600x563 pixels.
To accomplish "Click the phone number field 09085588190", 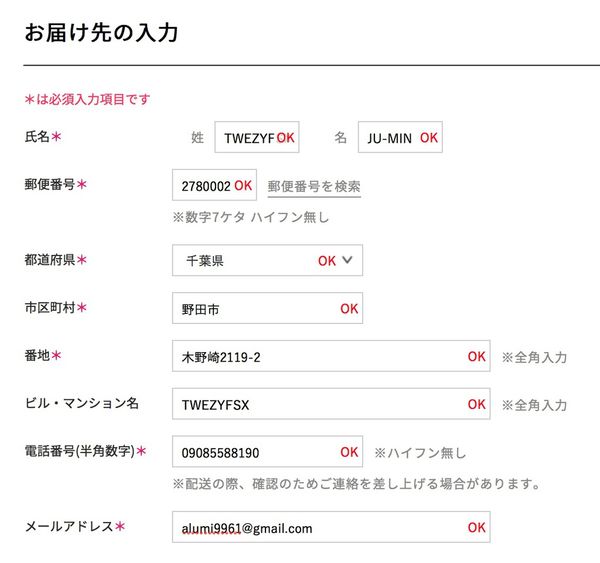I will 260,452.
